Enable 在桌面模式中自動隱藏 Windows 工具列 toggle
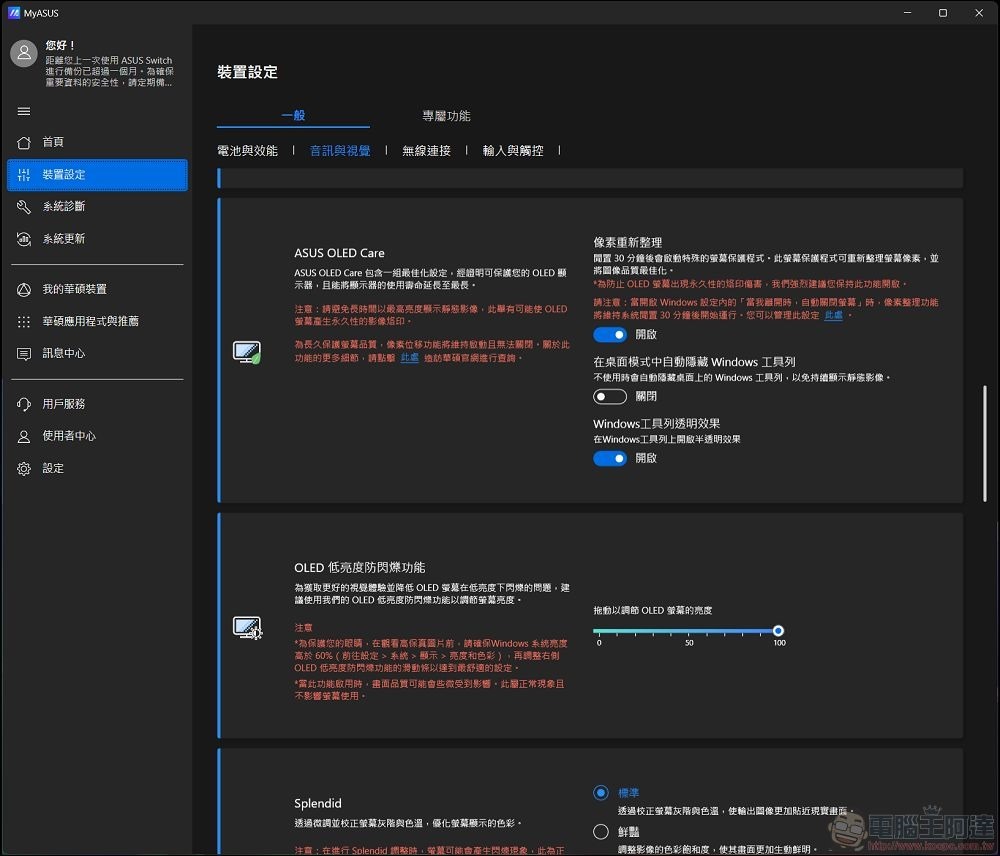Screen dimensions: 1000x856 coord(610,397)
